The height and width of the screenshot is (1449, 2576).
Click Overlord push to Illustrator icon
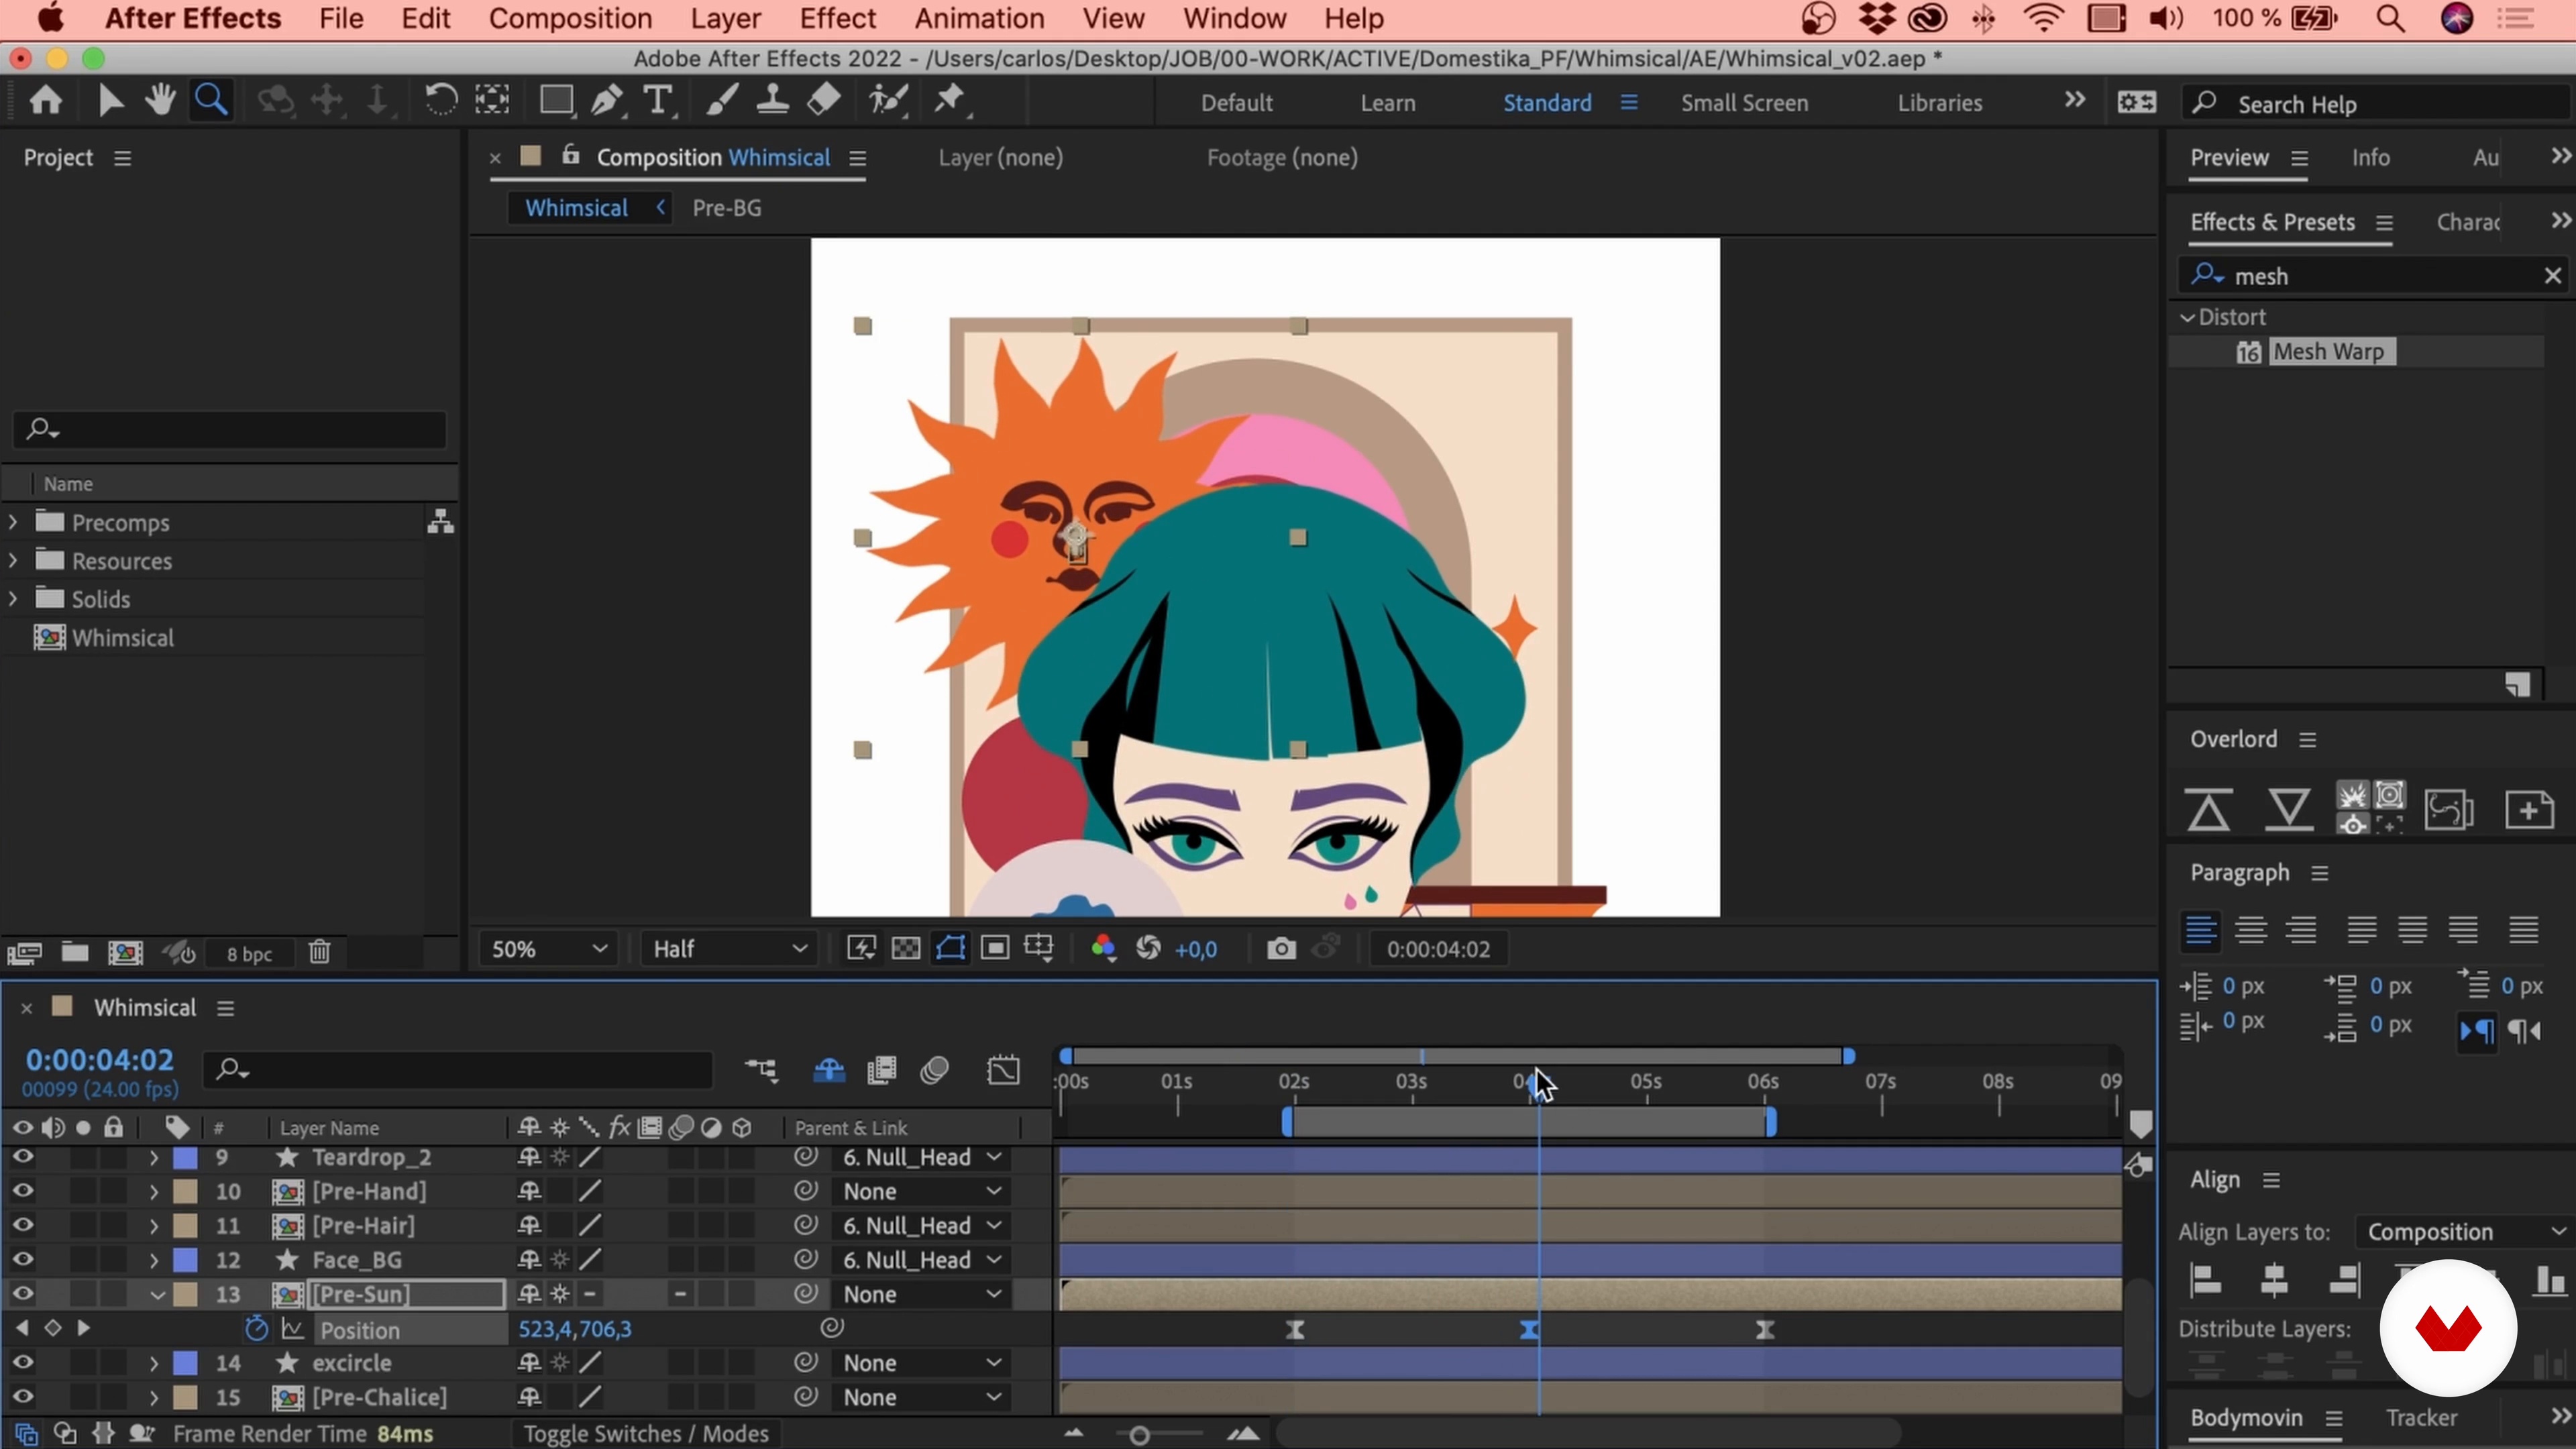coord(2208,809)
